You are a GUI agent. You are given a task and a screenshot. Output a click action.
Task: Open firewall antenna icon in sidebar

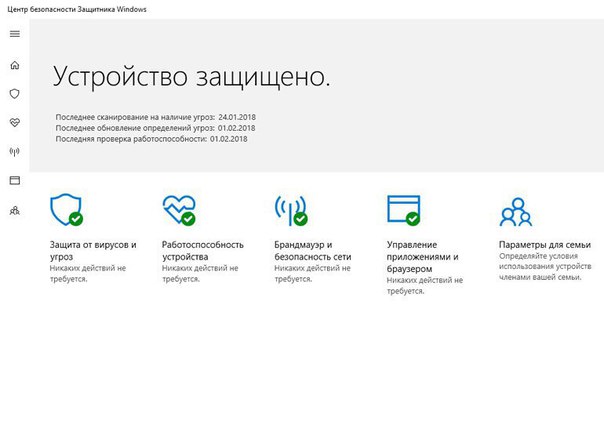(15, 151)
